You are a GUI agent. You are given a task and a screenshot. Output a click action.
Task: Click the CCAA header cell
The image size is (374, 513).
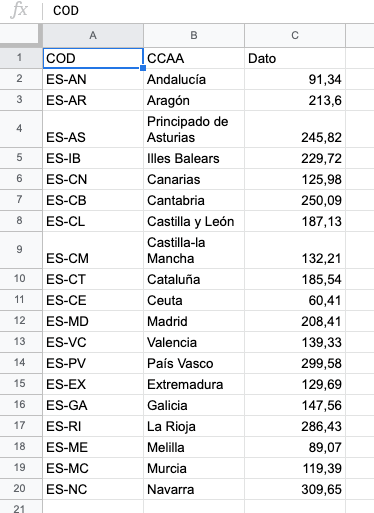(194, 58)
